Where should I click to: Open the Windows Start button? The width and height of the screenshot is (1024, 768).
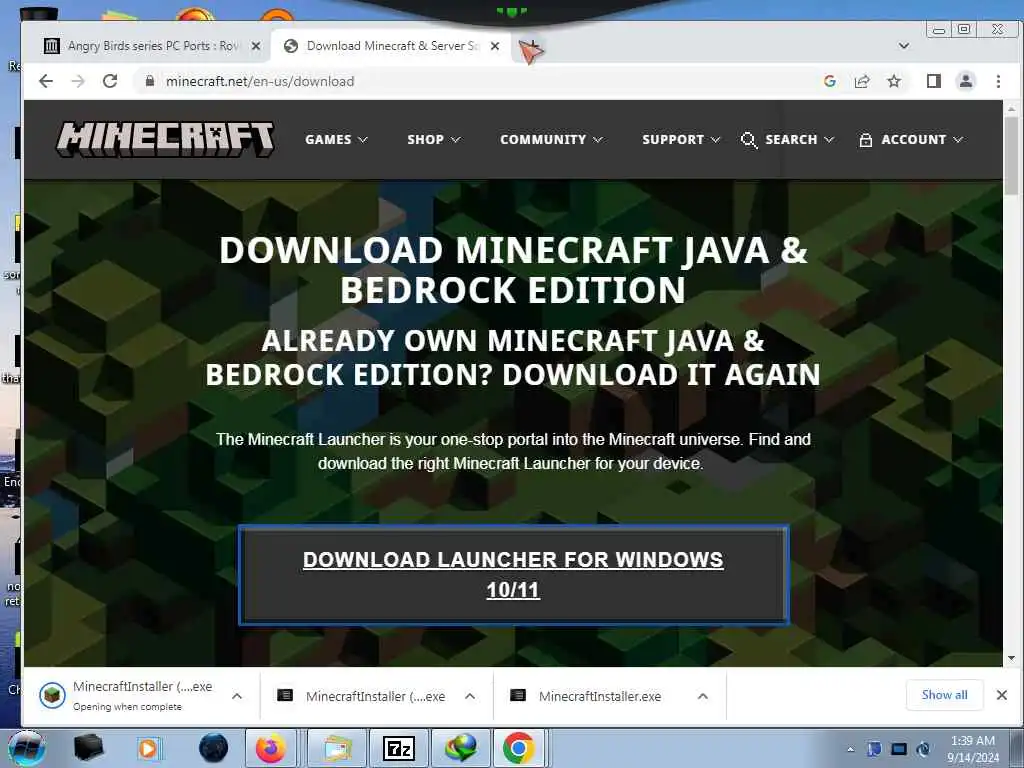(x=26, y=749)
